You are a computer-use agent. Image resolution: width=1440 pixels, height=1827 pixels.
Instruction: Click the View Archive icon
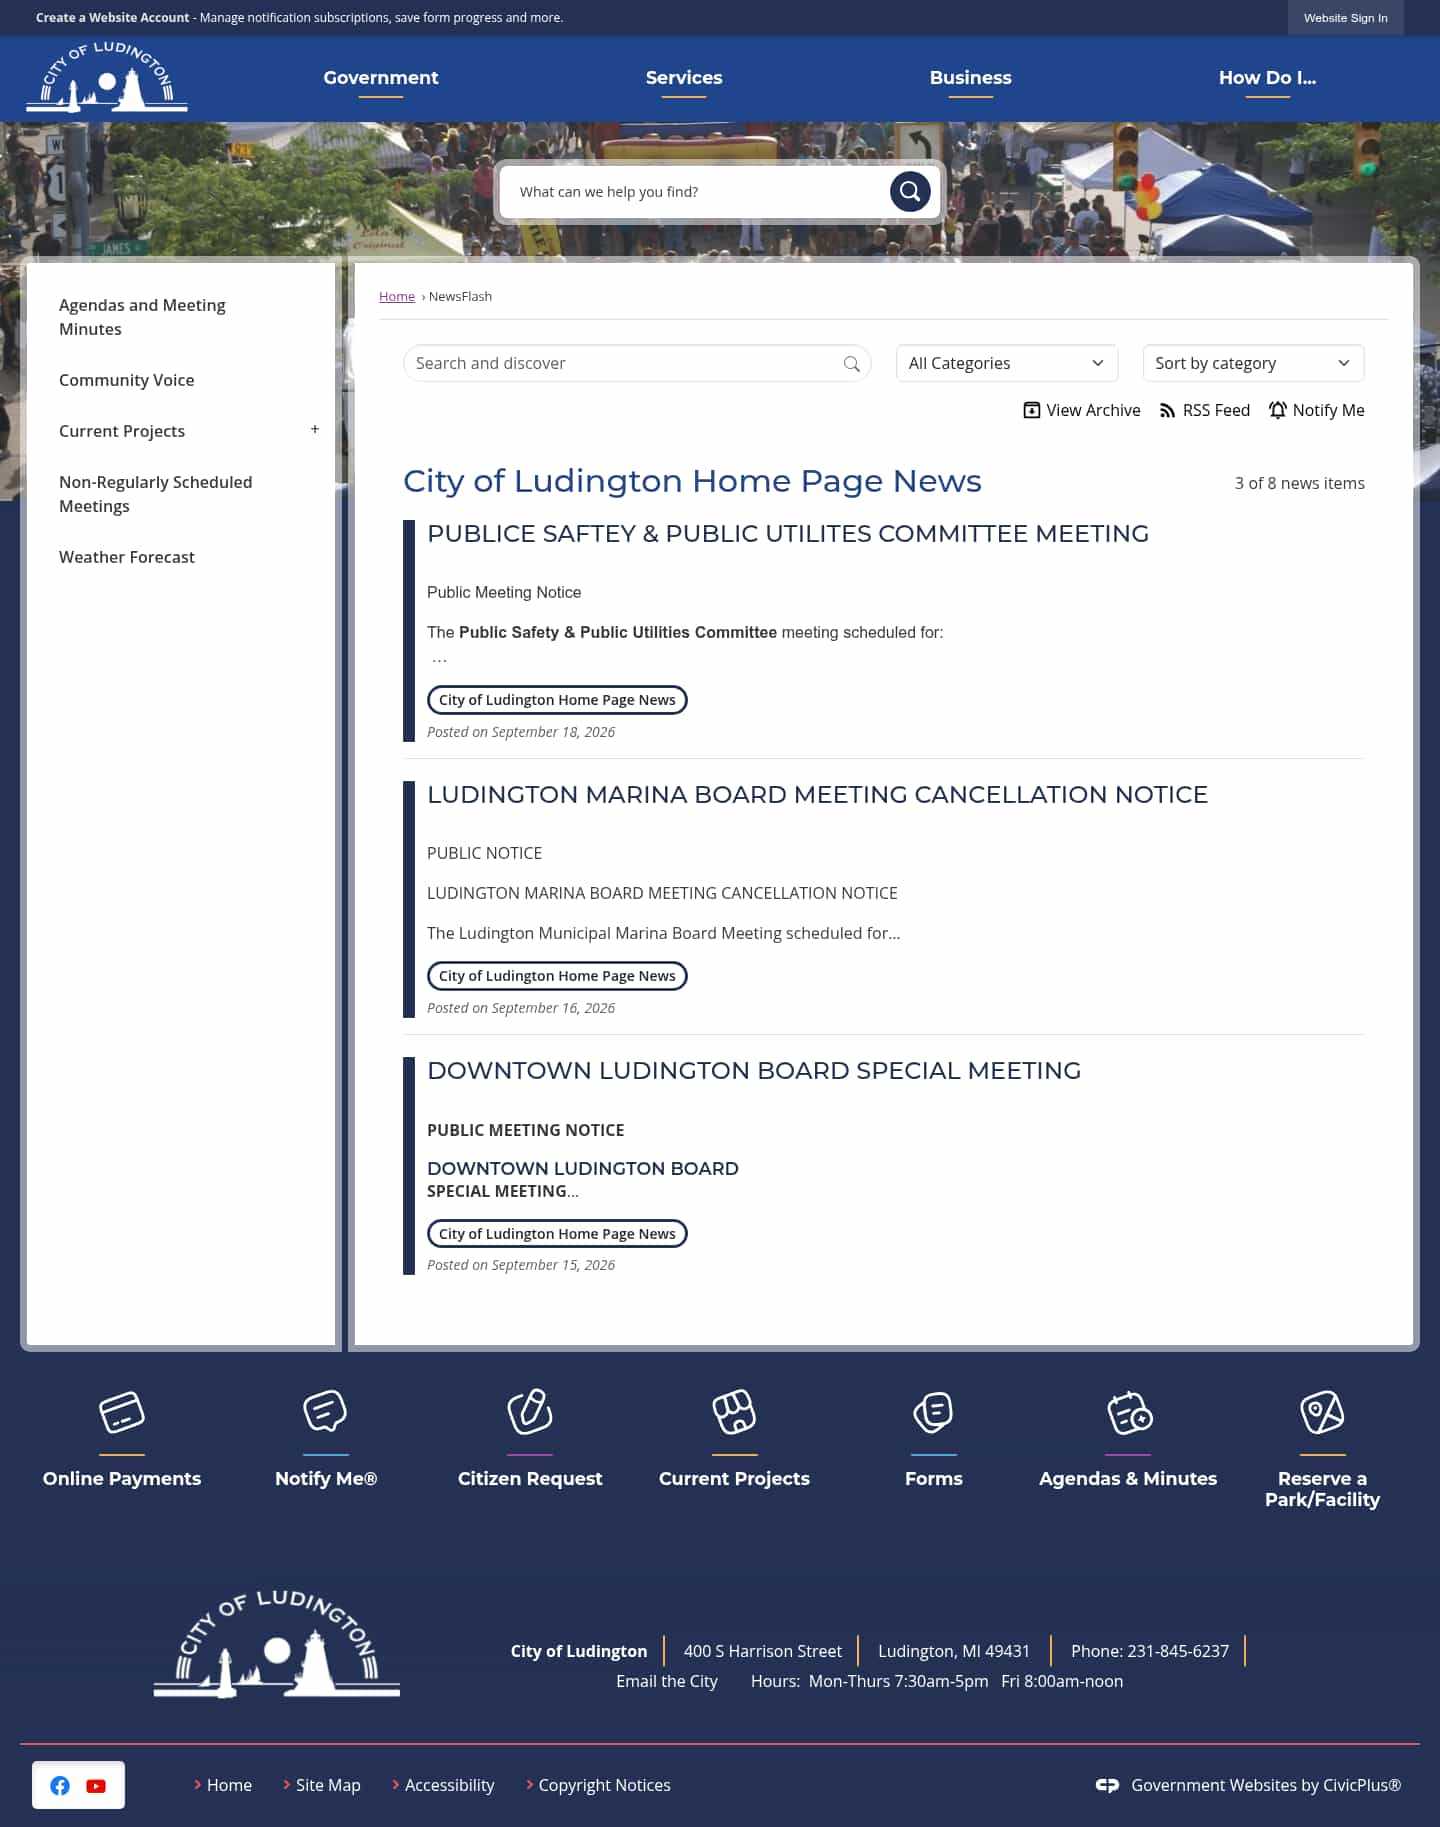[x=1032, y=410]
